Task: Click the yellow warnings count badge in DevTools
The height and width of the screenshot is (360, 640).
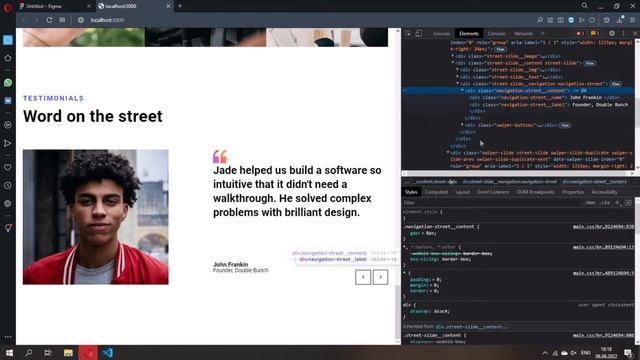Action: (x=594, y=33)
